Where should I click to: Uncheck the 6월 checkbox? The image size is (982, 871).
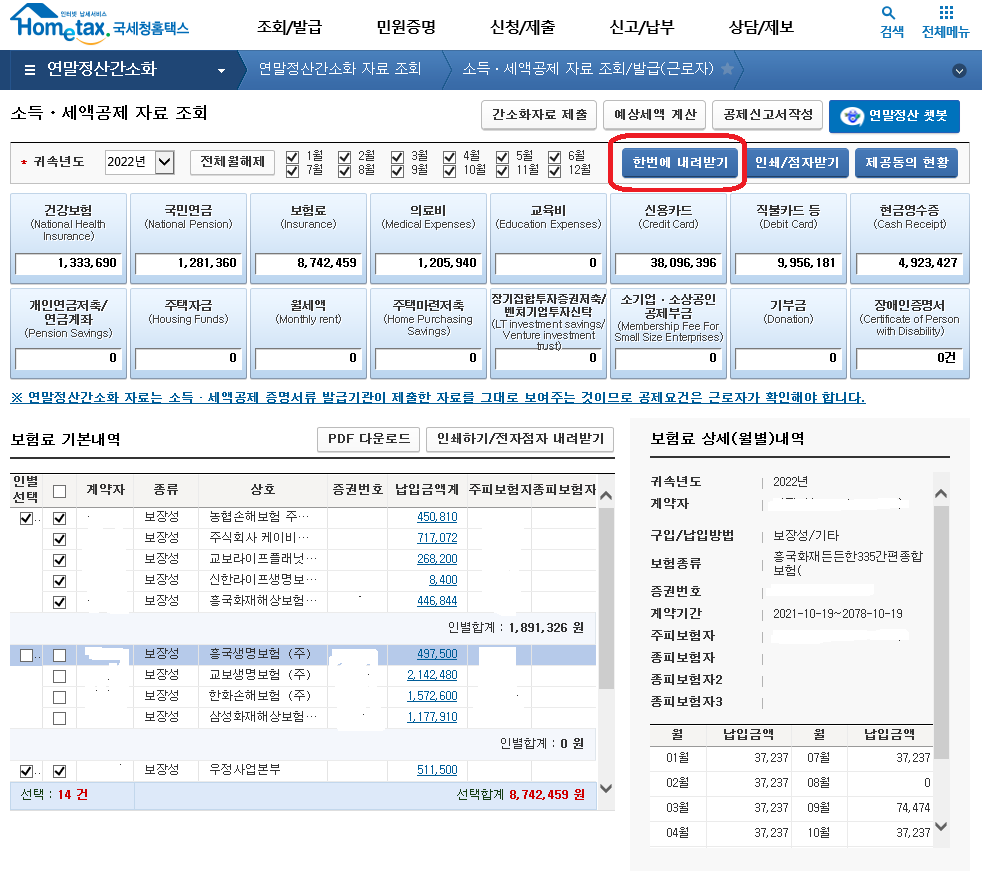[554, 157]
